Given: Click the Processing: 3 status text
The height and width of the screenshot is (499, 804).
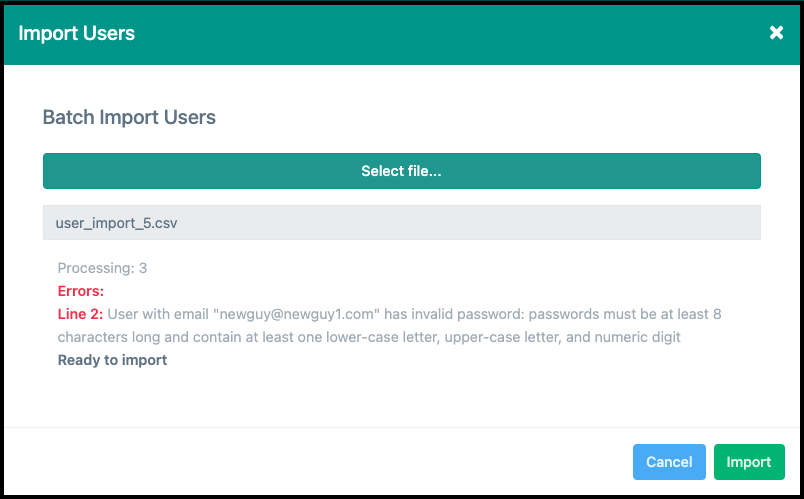Looking at the screenshot, I should point(102,268).
